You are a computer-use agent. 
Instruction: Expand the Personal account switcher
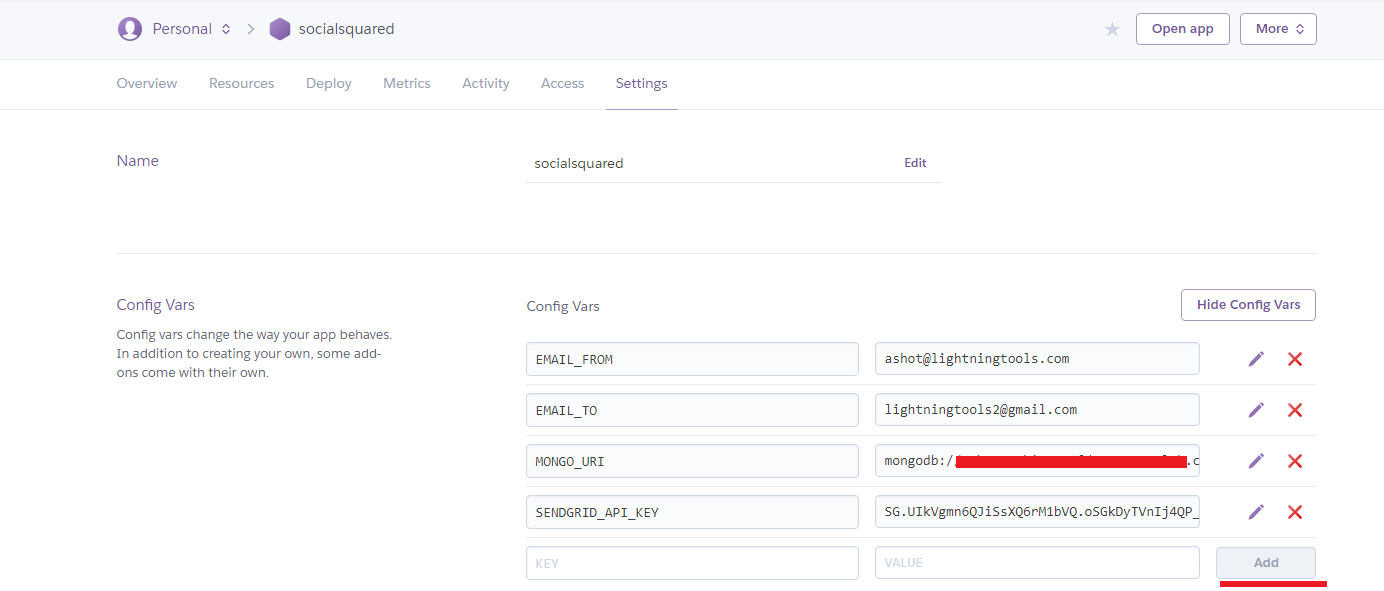tap(226, 29)
